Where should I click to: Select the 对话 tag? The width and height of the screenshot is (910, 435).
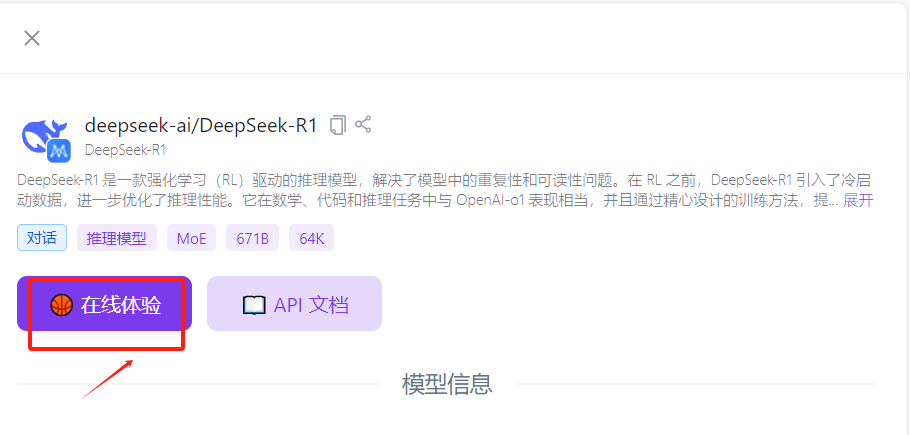click(x=42, y=238)
